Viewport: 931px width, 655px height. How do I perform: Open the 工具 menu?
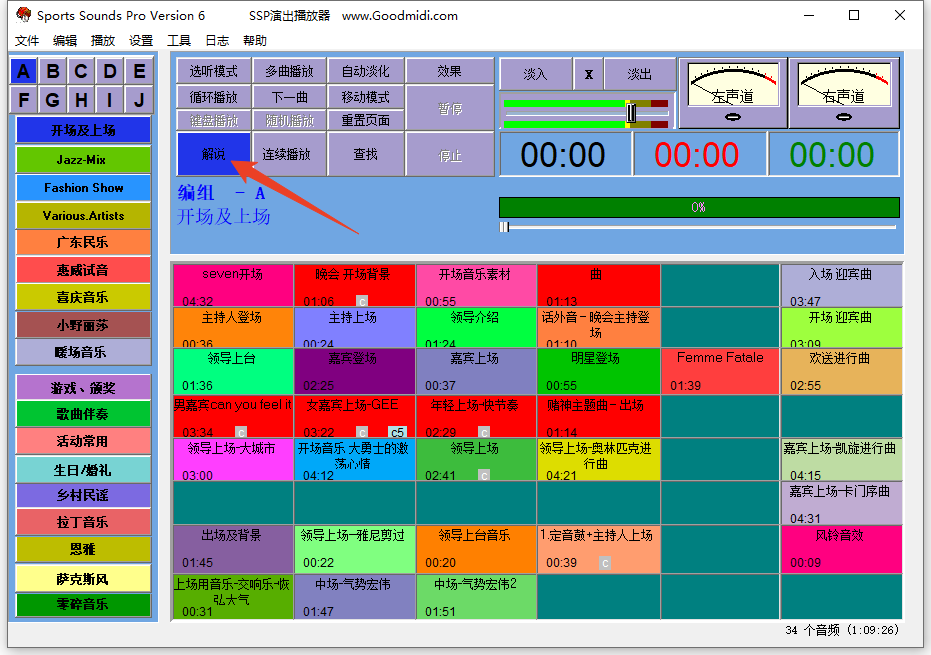(x=179, y=41)
